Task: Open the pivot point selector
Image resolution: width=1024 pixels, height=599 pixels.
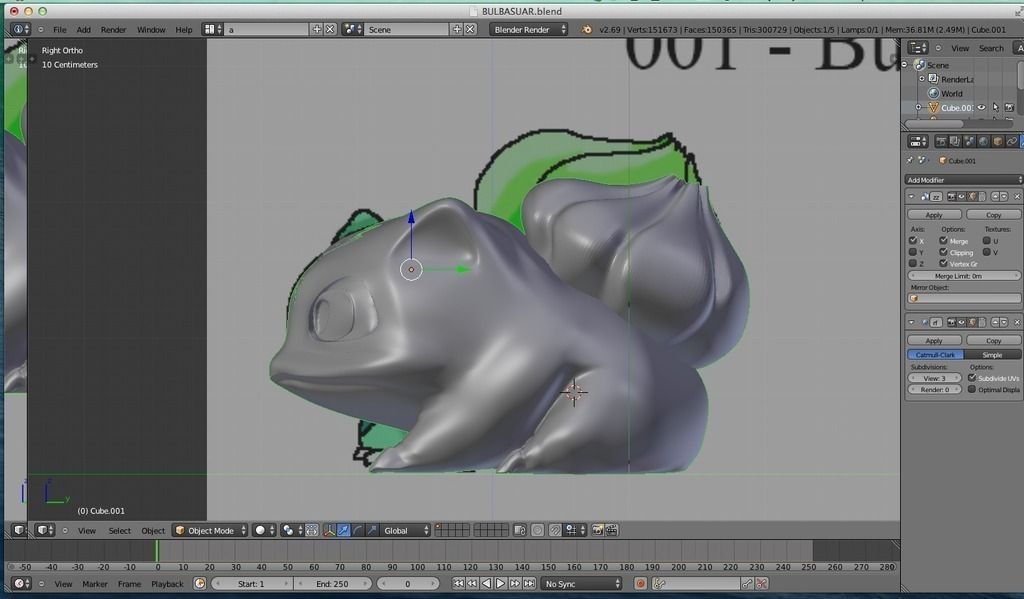Action: pos(291,530)
